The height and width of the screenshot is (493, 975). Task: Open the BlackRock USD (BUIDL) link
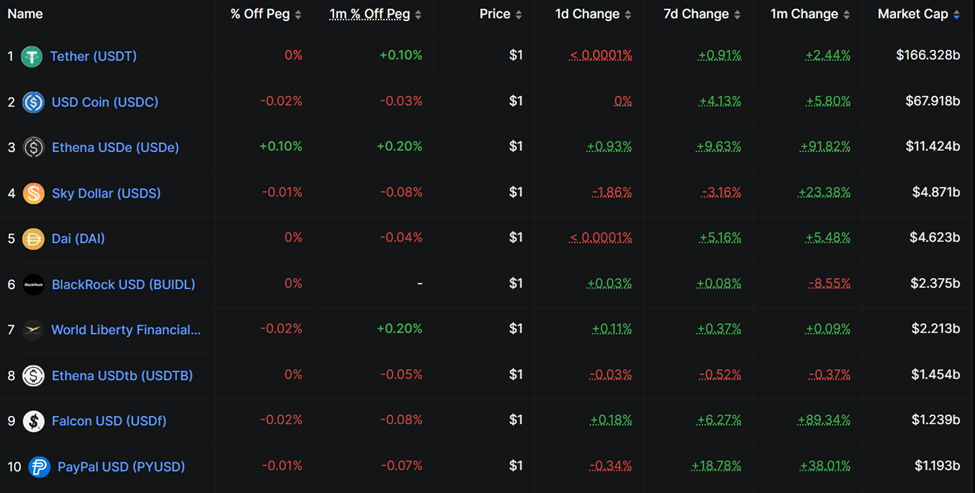(x=123, y=285)
